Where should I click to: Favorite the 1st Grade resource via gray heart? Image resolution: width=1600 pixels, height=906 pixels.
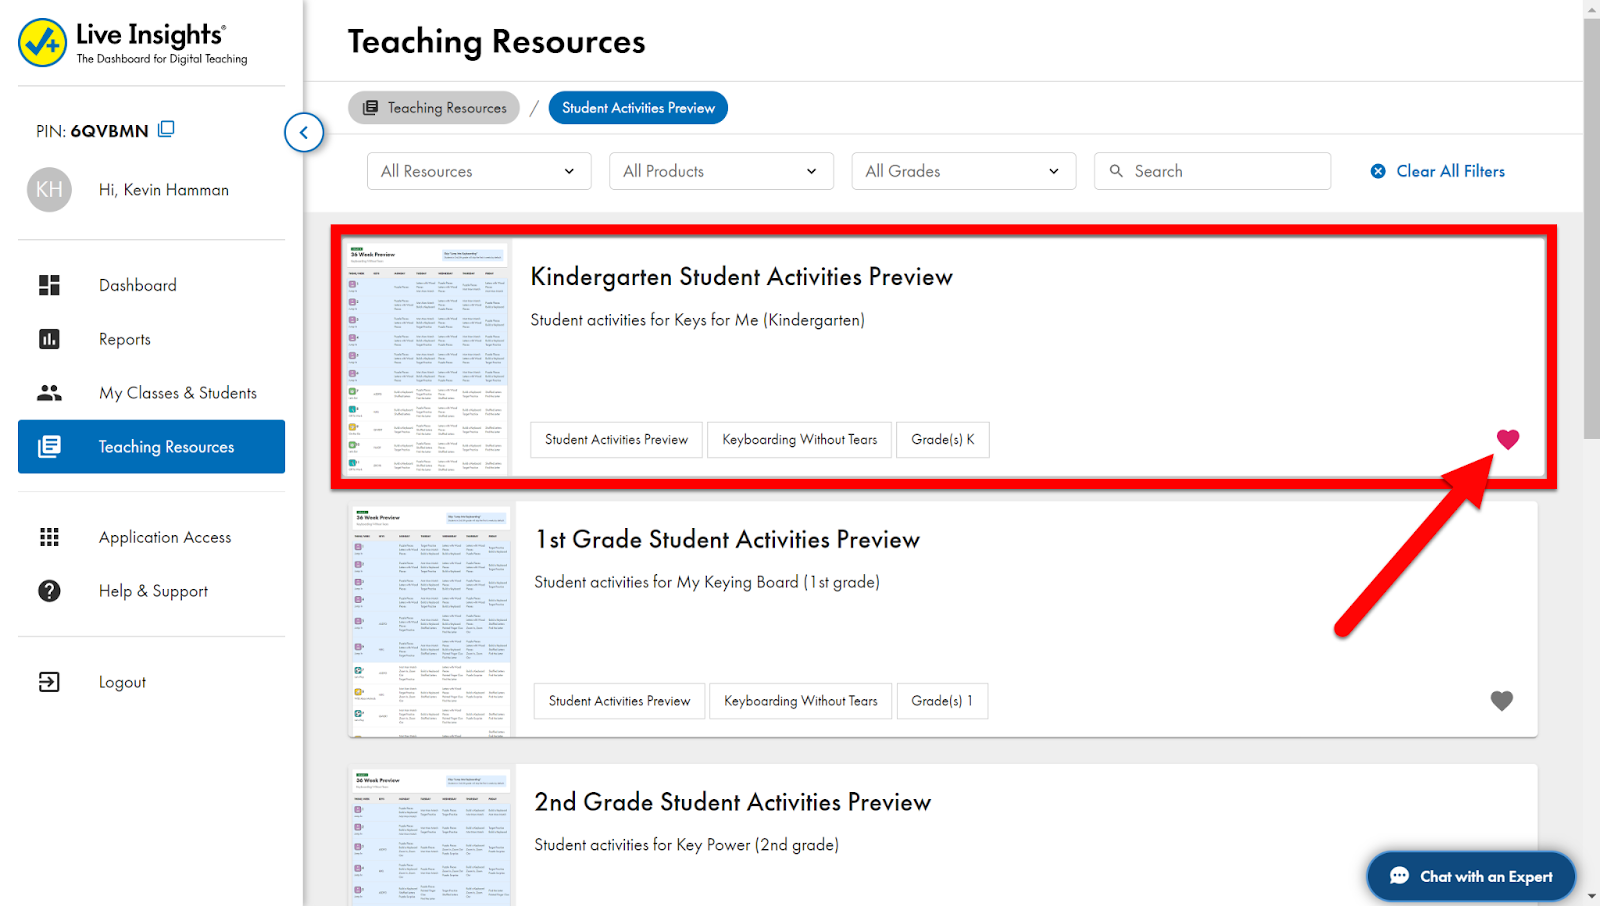(1502, 701)
